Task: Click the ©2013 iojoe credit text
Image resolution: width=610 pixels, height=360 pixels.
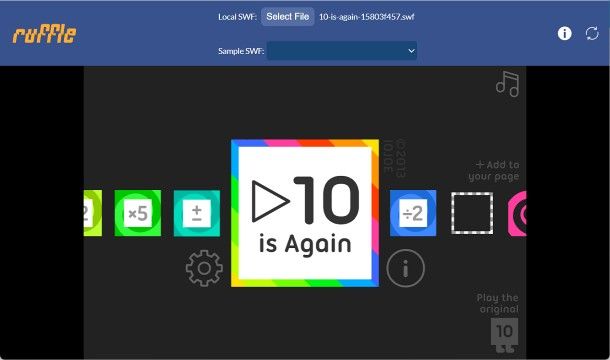Action: coord(395,158)
